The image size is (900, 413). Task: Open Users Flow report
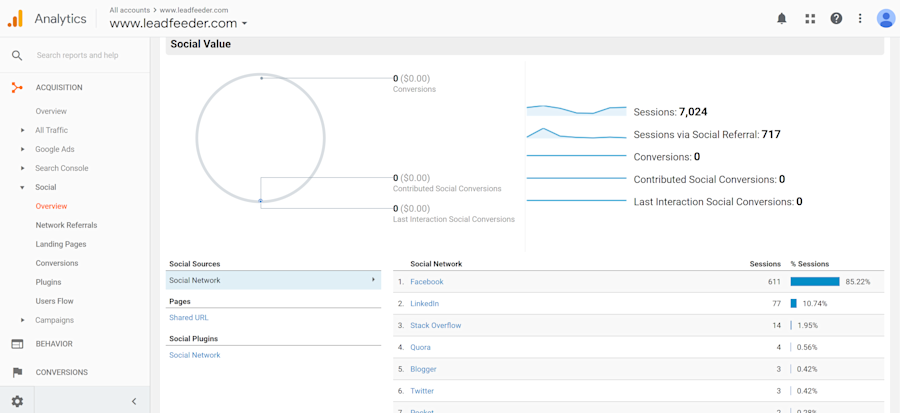[x=55, y=301]
